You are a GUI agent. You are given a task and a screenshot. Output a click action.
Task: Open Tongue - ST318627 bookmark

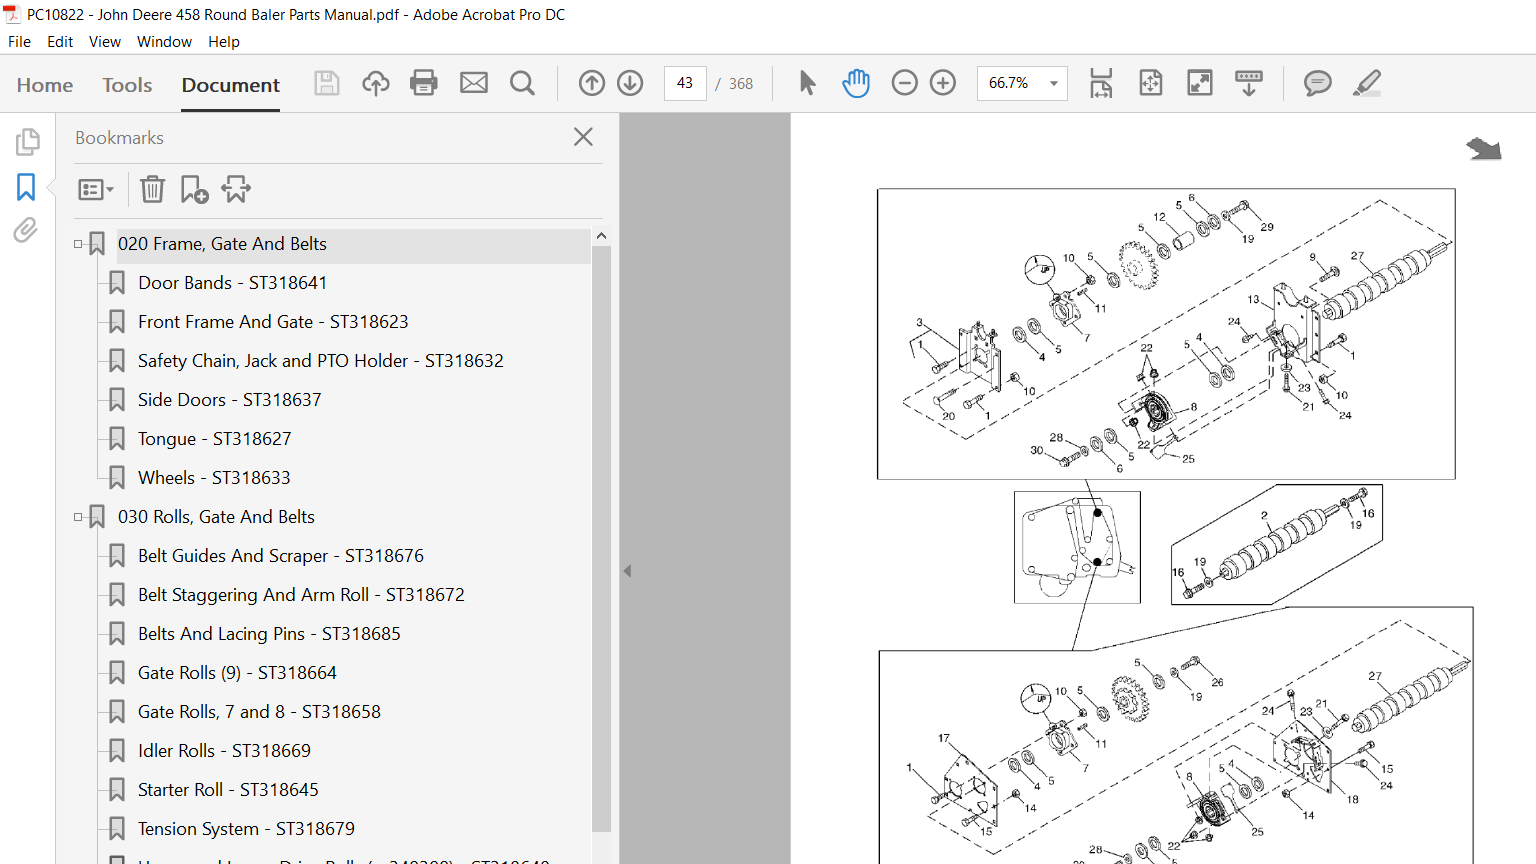215,439
